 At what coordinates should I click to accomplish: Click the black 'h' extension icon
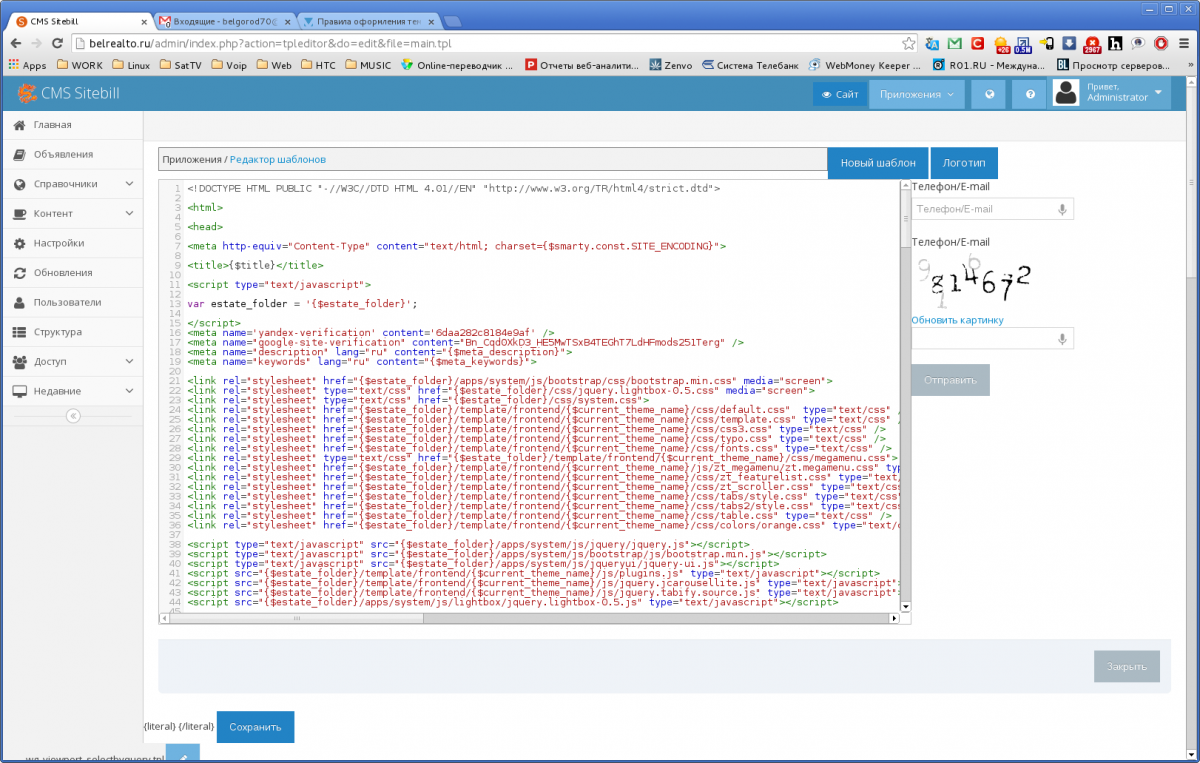[1115, 43]
